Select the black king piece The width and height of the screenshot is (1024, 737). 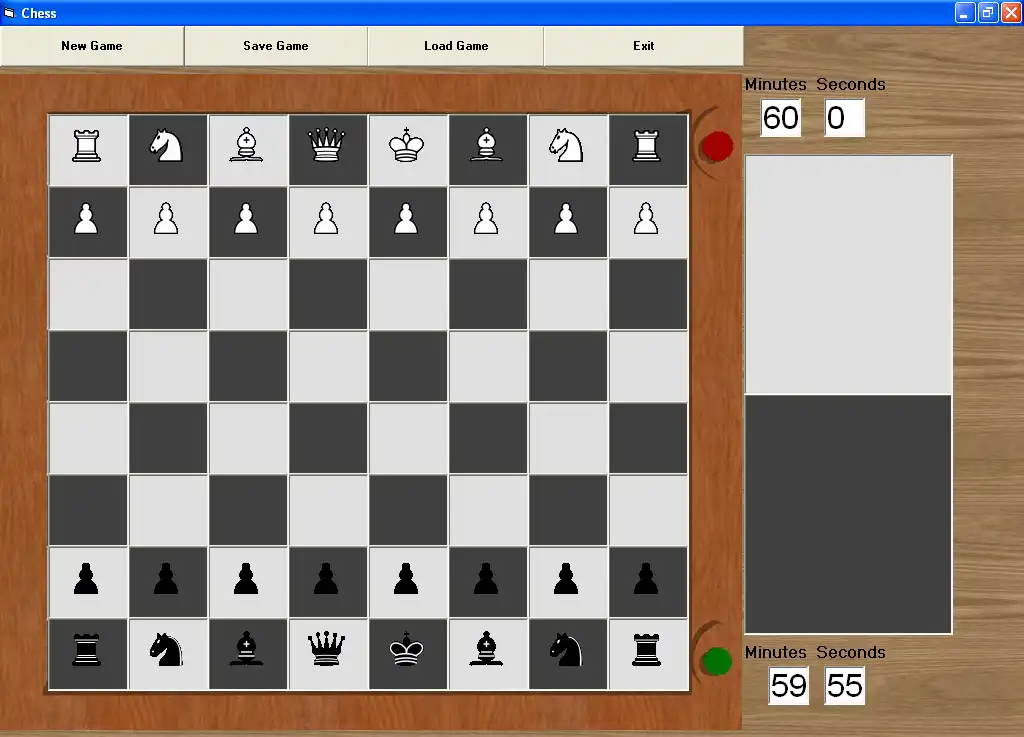pos(406,649)
